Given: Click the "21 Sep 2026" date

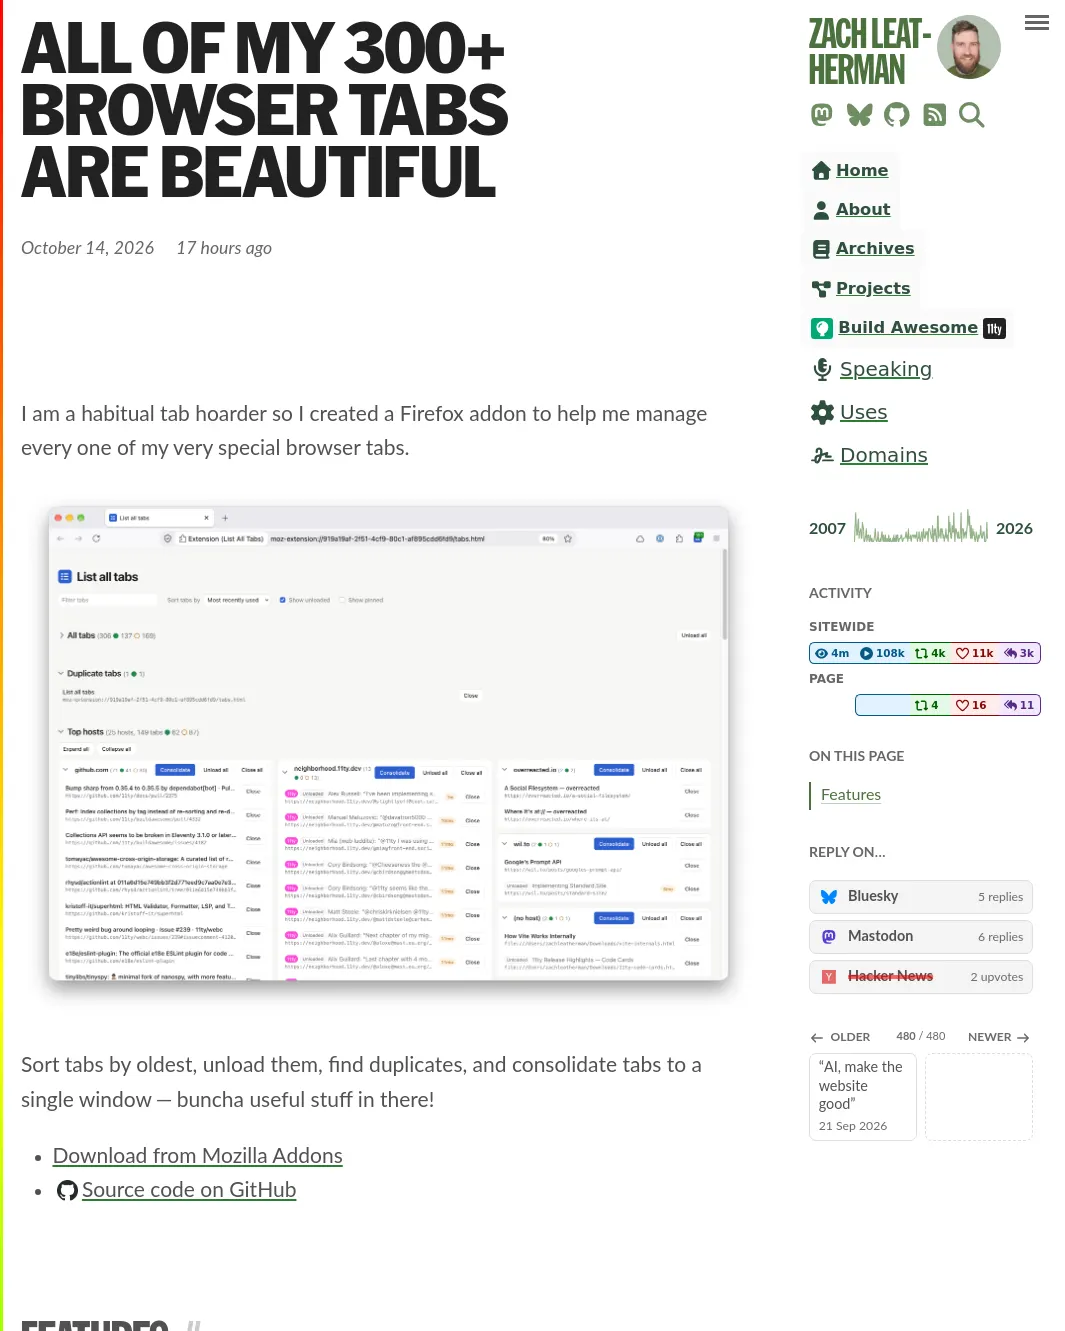Looking at the screenshot, I should point(853,1126).
